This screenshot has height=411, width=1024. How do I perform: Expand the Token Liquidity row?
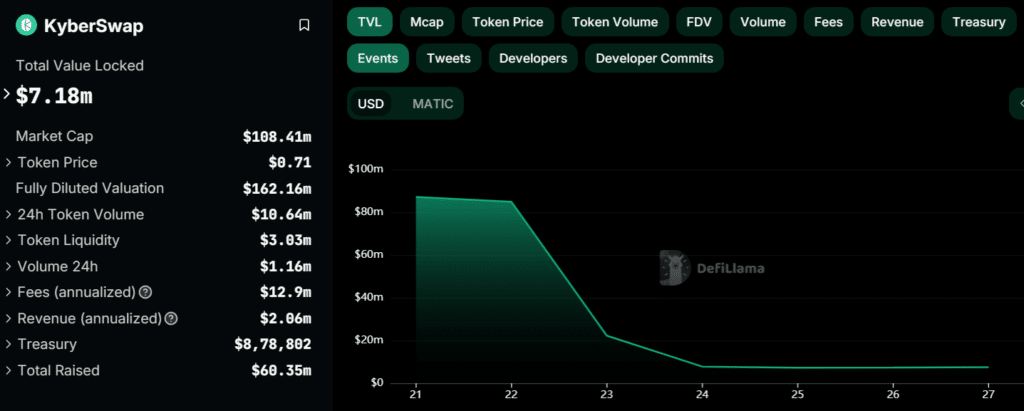(x=8, y=240)
